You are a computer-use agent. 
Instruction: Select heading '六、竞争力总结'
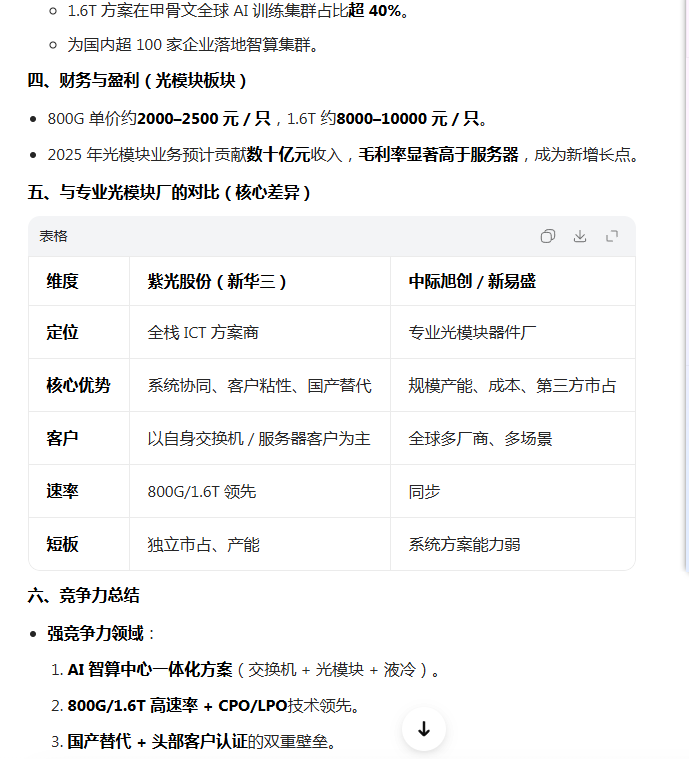[x=84, y=595]
